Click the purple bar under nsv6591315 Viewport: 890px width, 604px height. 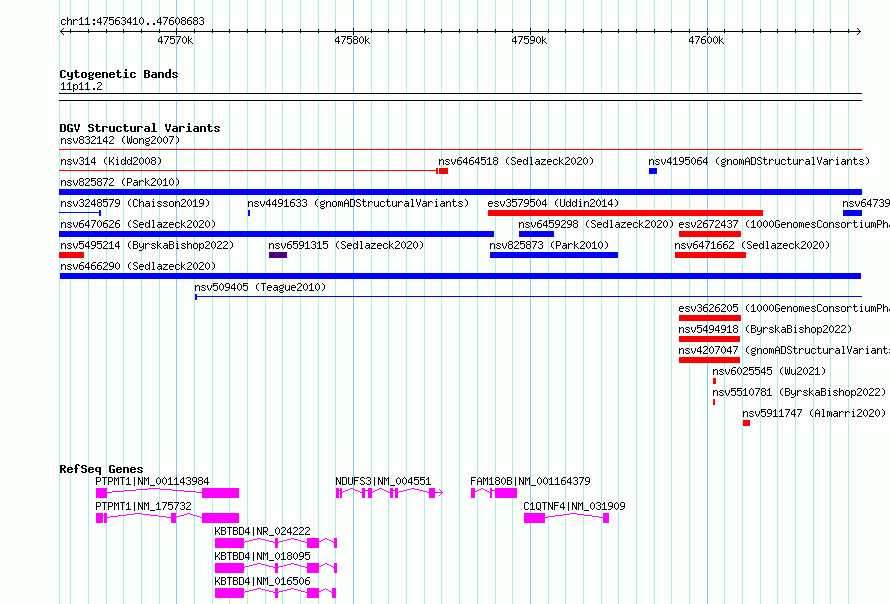click(278, 255)
